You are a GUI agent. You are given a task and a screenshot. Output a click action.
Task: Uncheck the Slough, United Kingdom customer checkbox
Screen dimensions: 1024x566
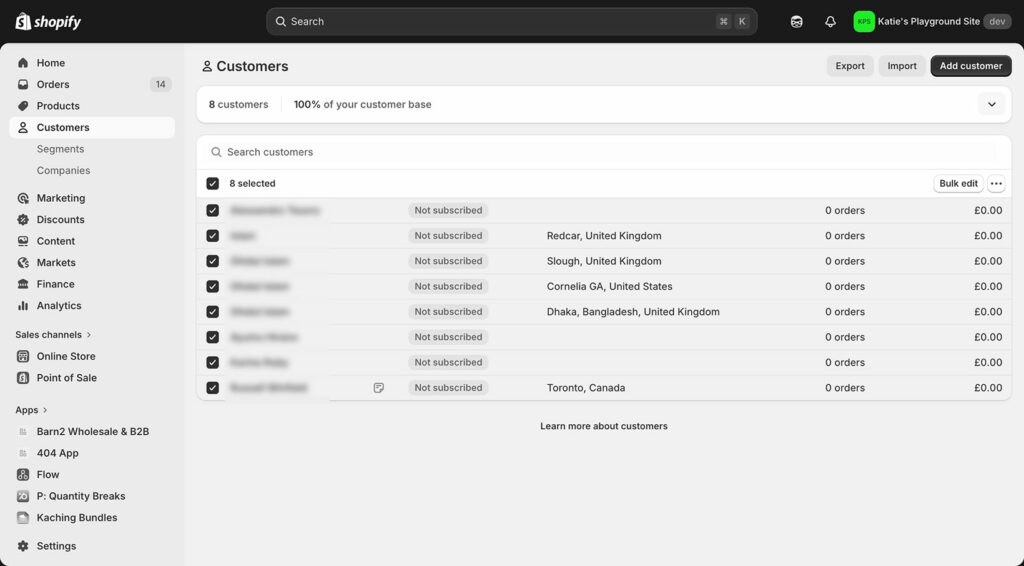pyautogui.click(x=212, y=261)
